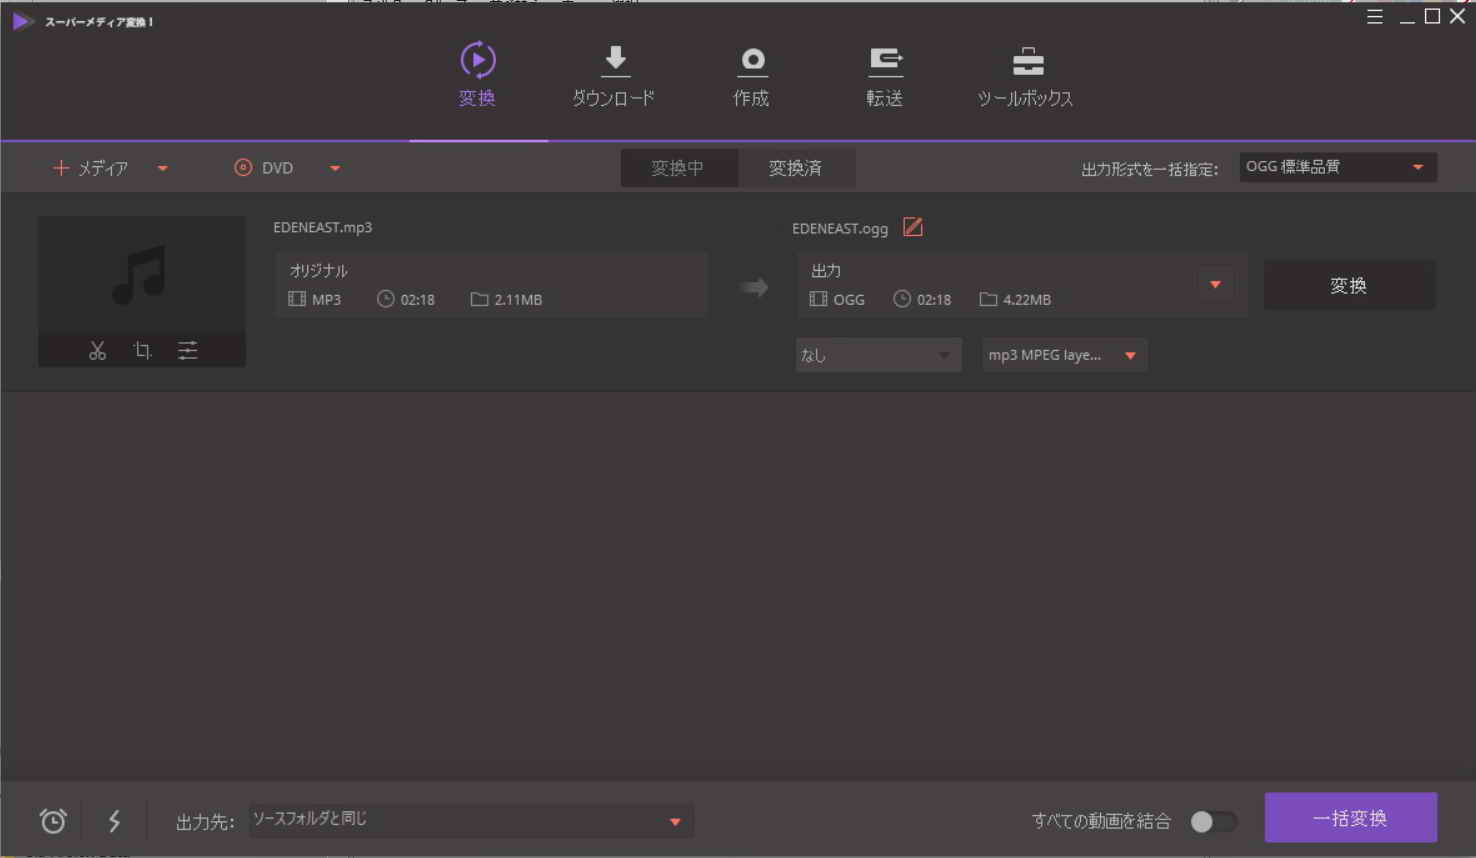The height and width of the screenshot is (858, 1476).
Task: Click the 変換 button for EDENEAST file
Action: pos(1348,286)
